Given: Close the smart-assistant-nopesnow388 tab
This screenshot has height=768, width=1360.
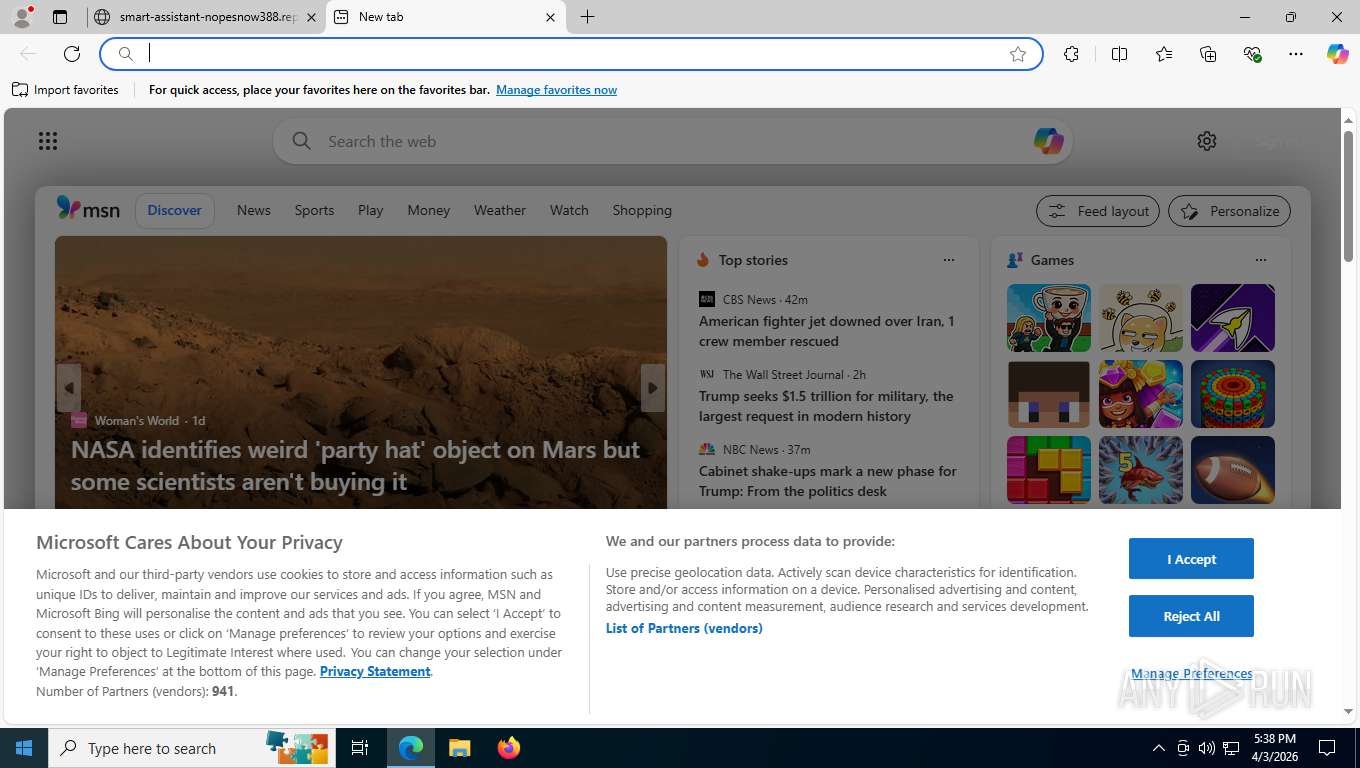Looking at the screenshot, I should pyautogui.click(x=311, y=17).
